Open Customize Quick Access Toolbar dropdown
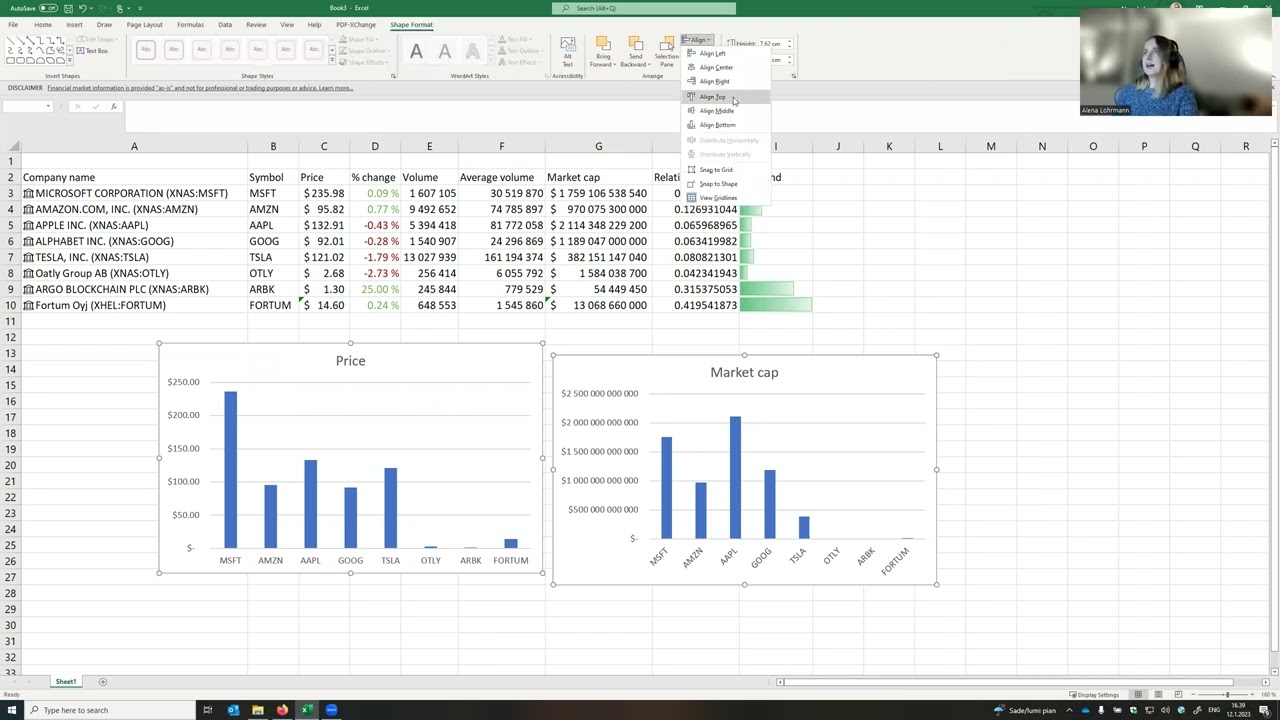Screen dimensions: 1280x720 click(140, 8)
